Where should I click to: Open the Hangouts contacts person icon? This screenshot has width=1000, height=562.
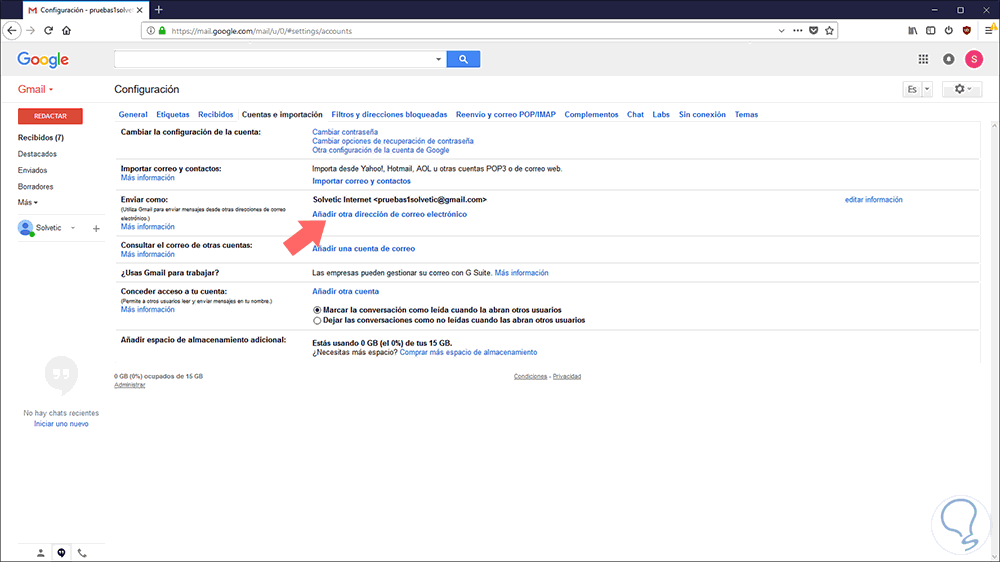tap(41, 553)
